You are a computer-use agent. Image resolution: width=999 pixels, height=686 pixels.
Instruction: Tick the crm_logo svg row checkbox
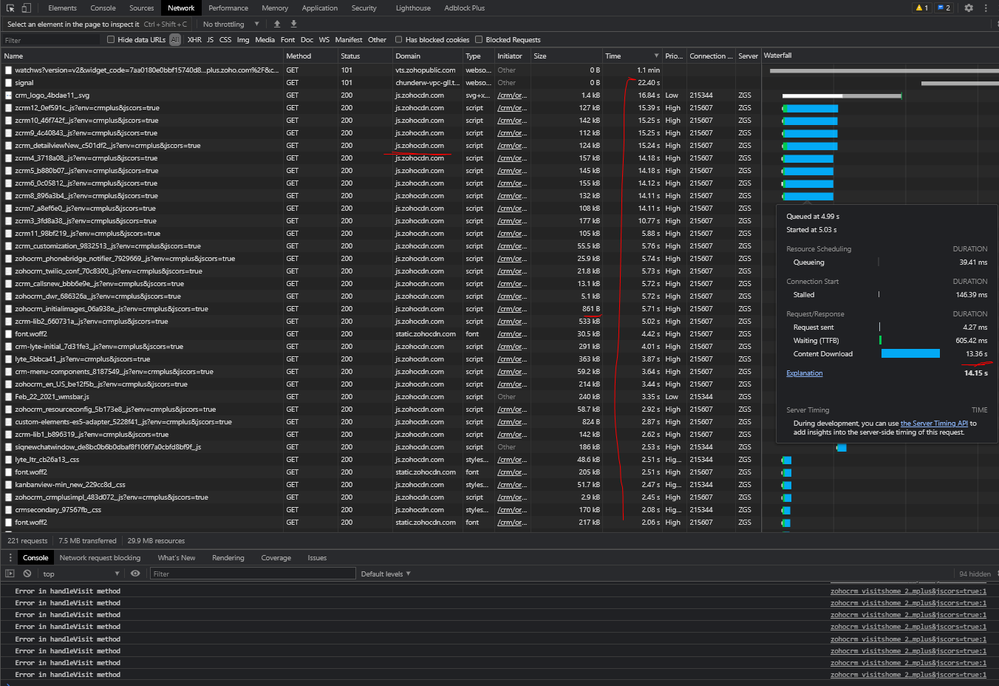point(8,96)
